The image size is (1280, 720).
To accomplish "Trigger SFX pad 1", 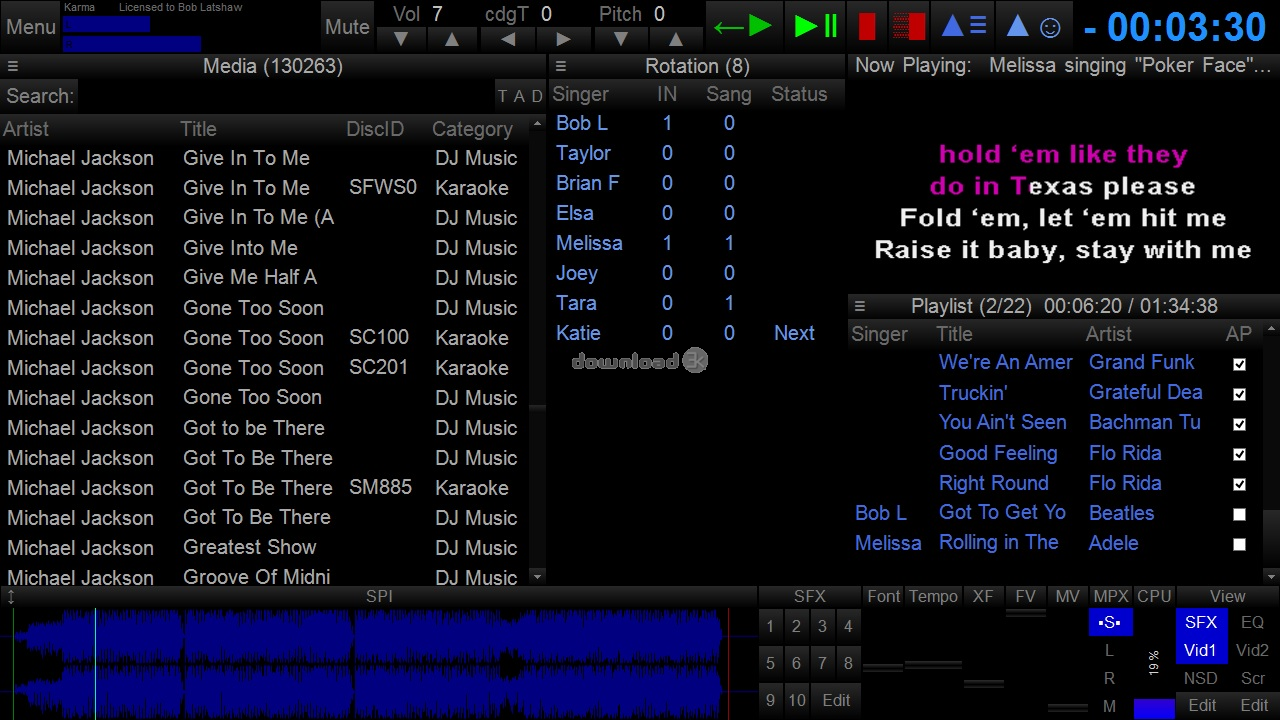I will pyautogui.click(x=770, y=627).
